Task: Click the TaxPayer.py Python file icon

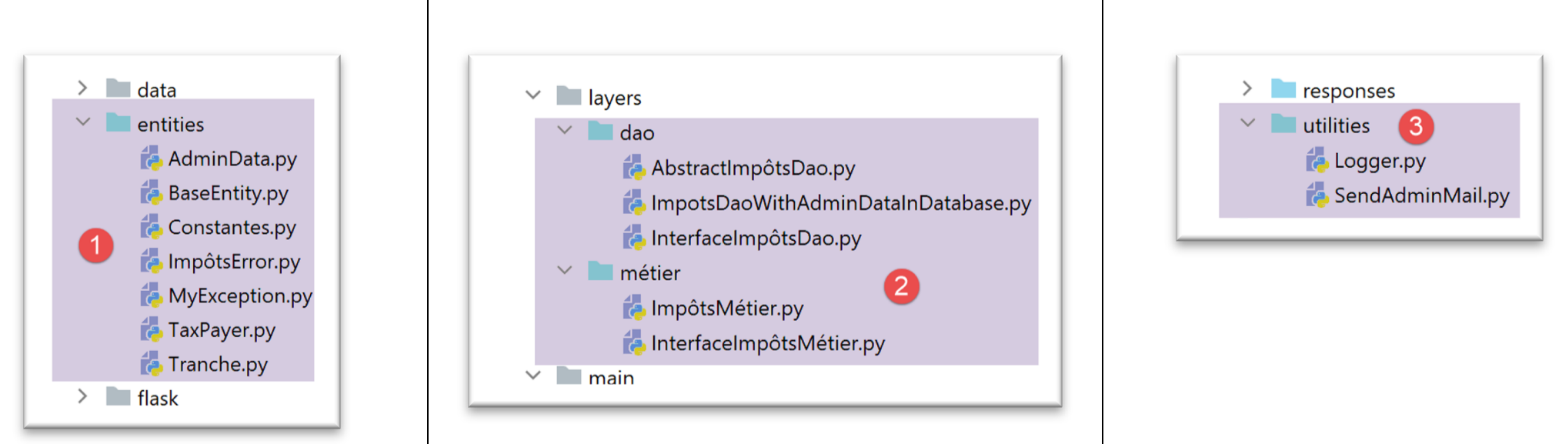Action: (152, 330)
